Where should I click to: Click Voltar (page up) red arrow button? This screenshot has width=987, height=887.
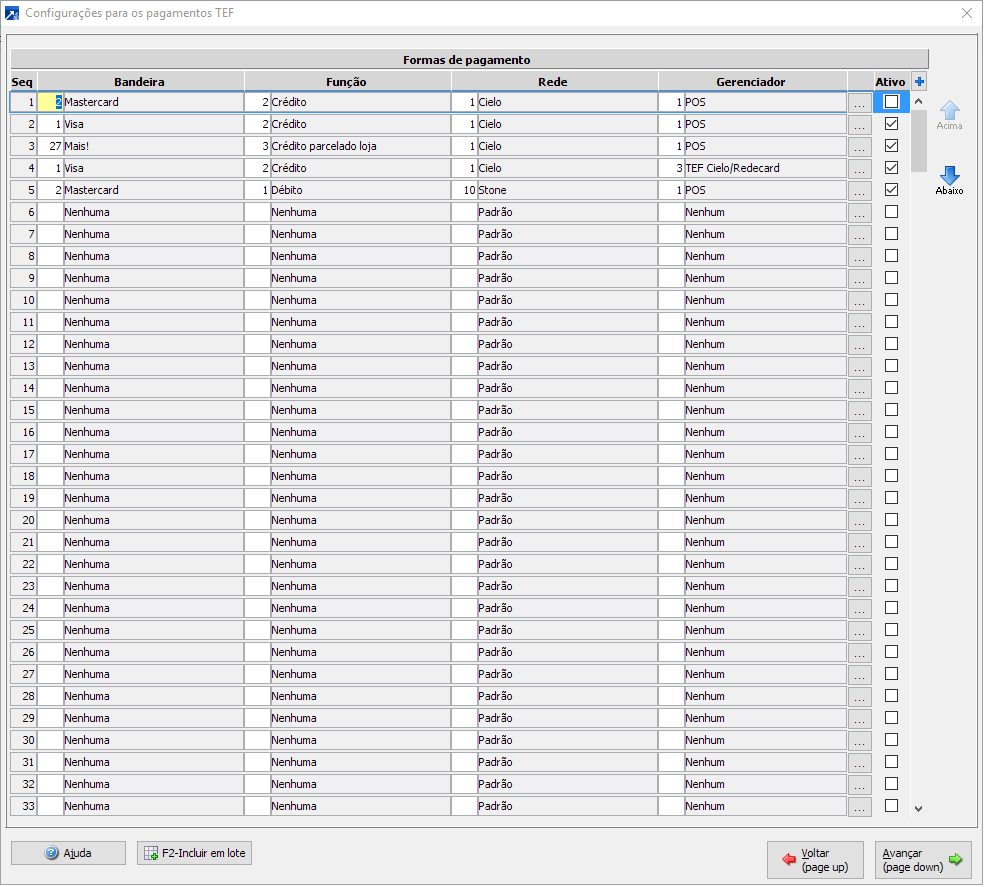(x=814, y=860)
